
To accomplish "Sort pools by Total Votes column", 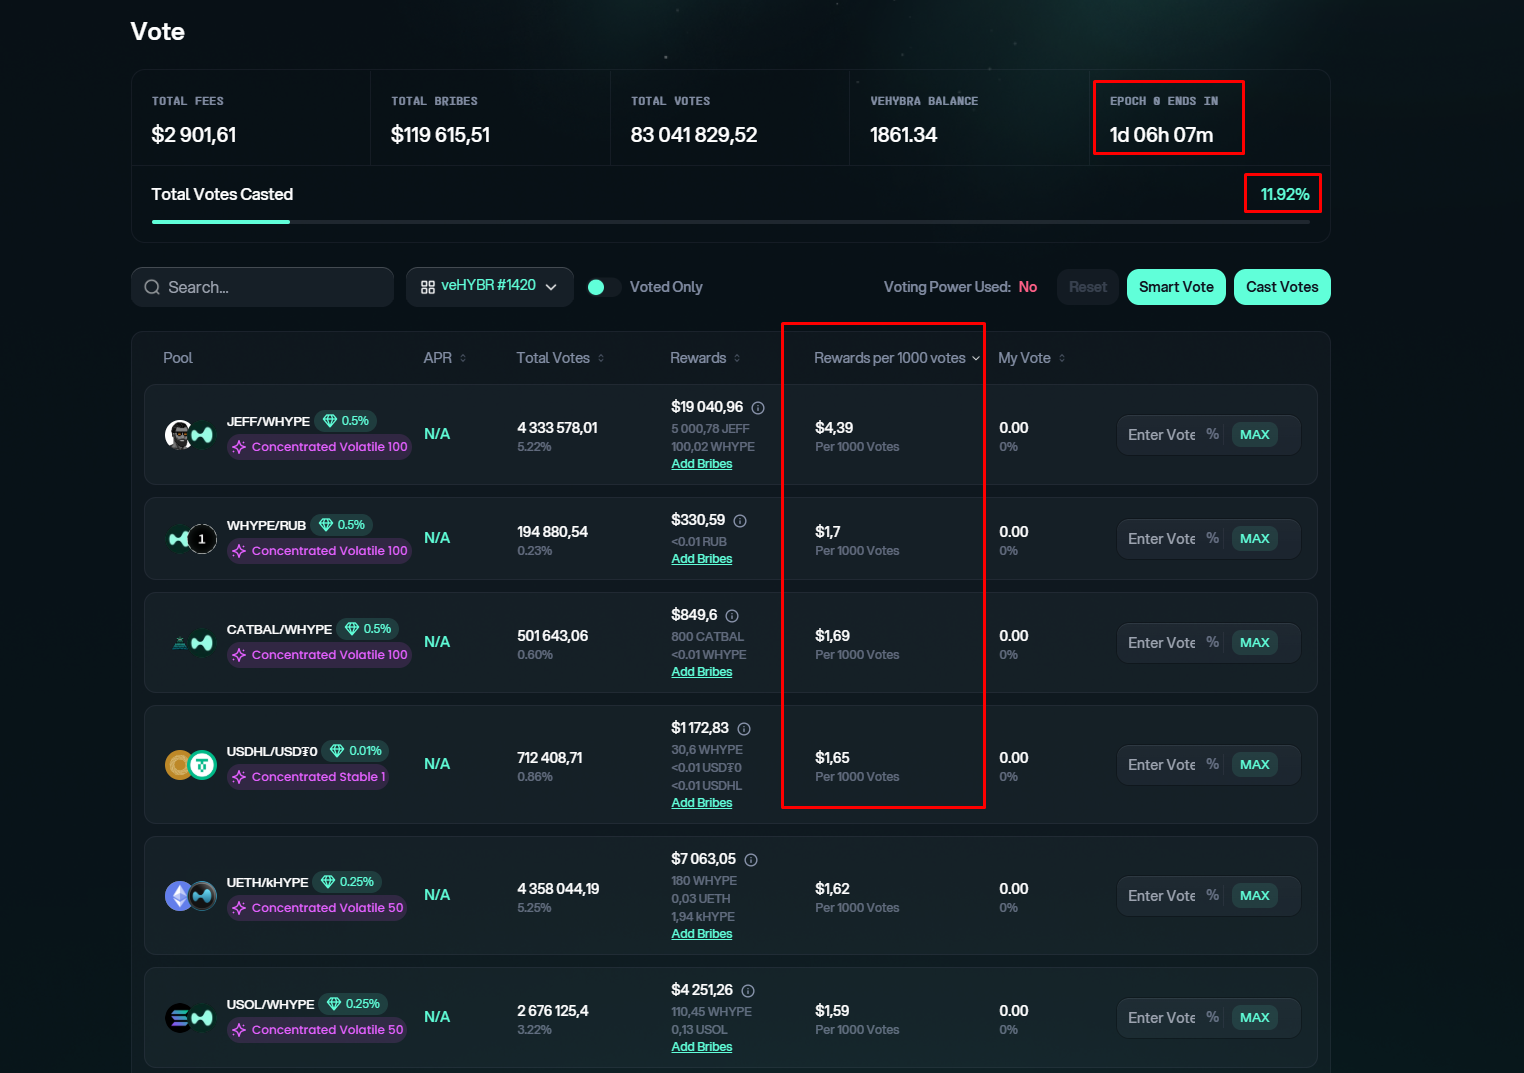I will (x=560, y=358).
